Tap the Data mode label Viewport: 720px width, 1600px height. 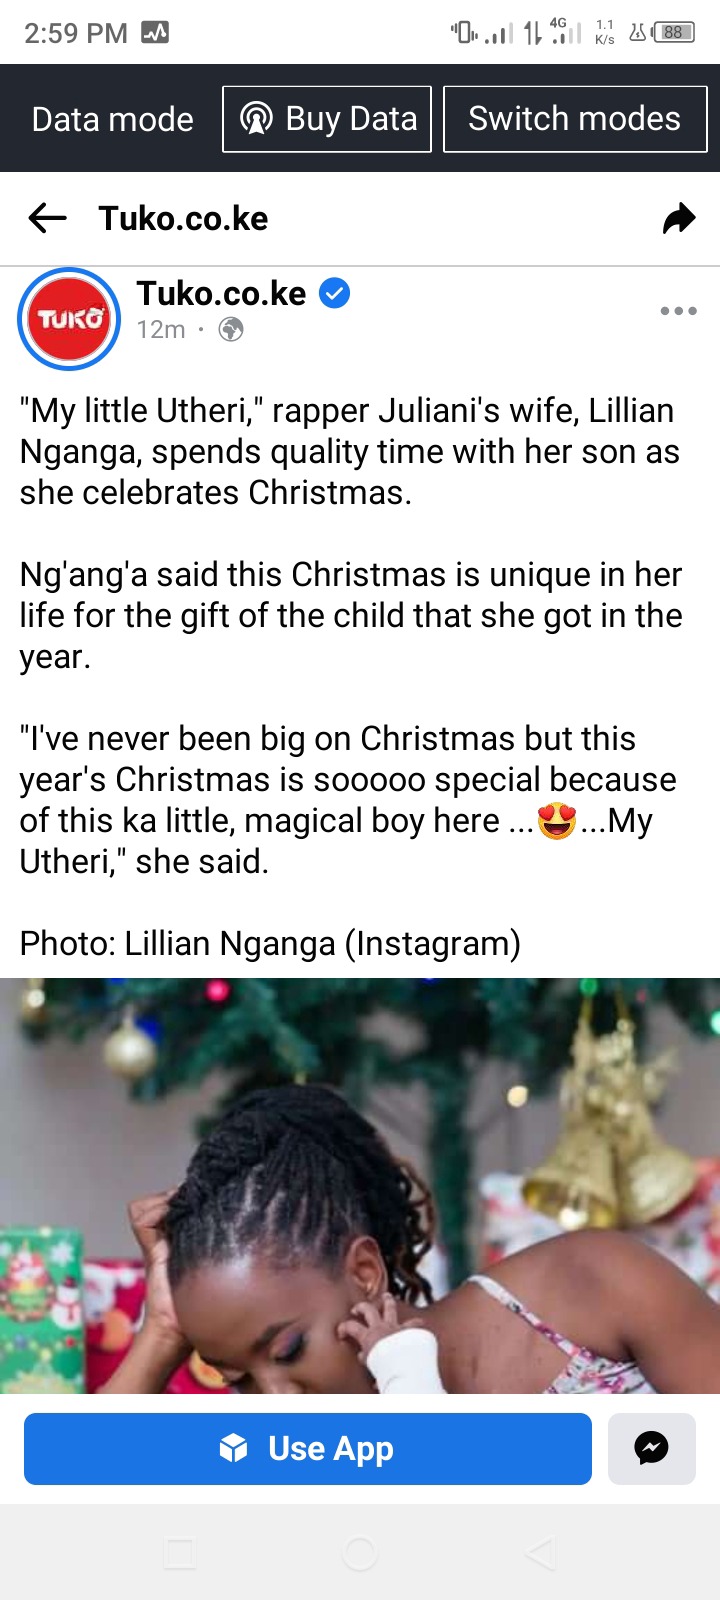pos(113,120)
